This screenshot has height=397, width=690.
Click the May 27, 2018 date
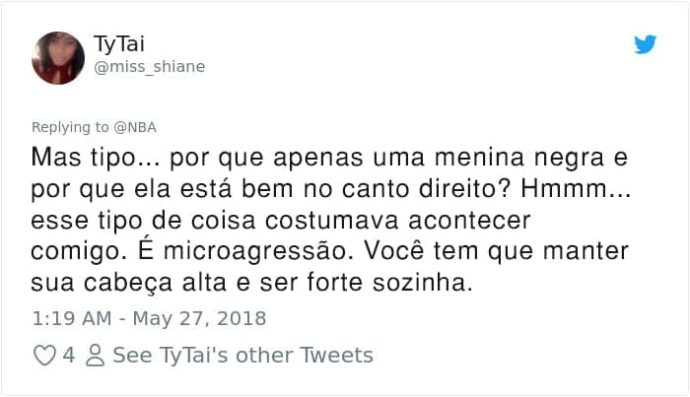coord(199,318)
